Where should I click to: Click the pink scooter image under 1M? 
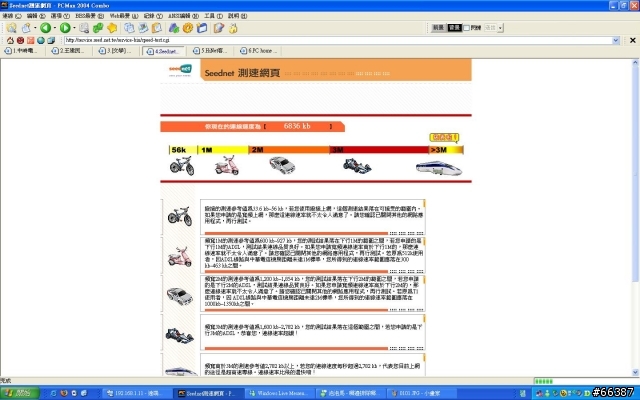pos(227,165)
